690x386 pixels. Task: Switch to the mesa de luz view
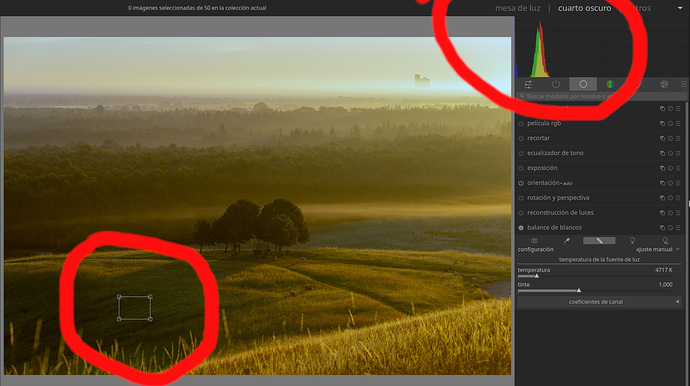(x=518, y=8)
